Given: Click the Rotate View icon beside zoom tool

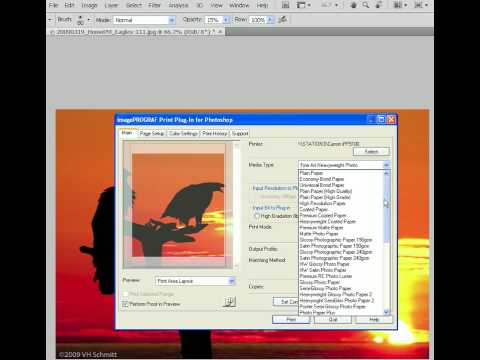Looking at the screenshot, I should pyautogui.click(x=378, y=5).
